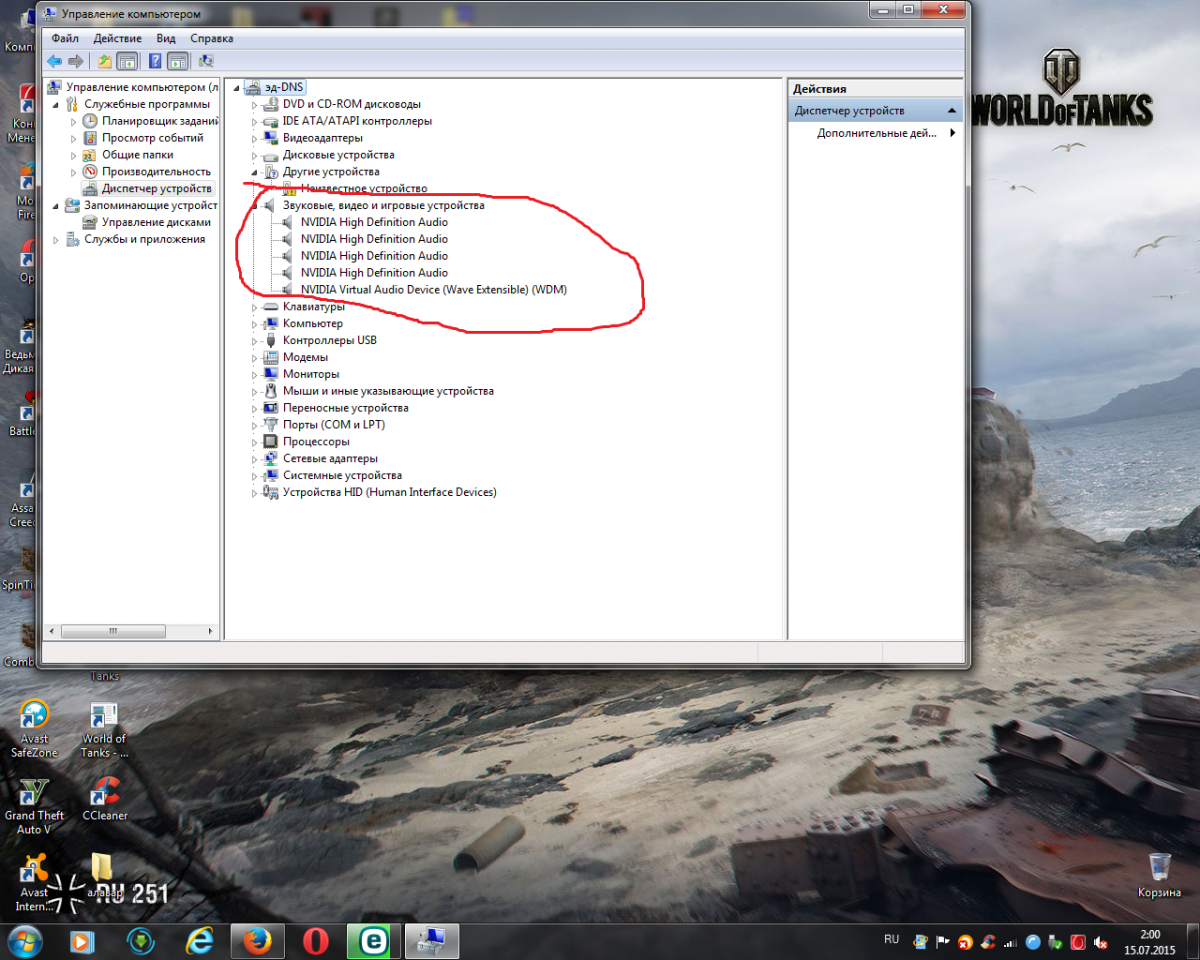
Task: Open Avast SafeZone desktop shortcut
Action: (34, 728)
